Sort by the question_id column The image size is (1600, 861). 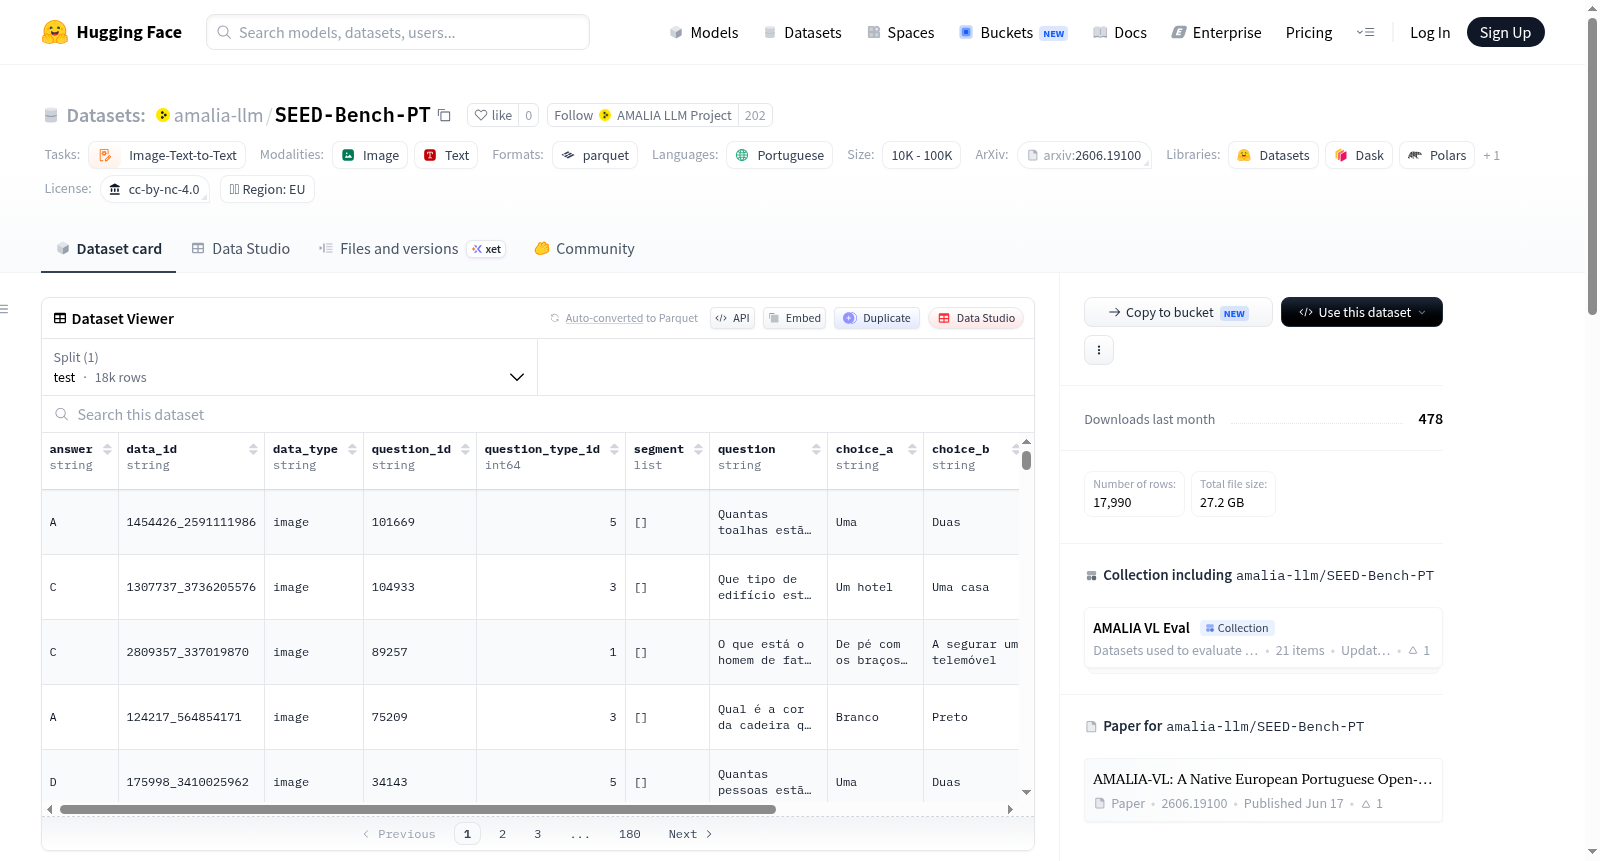(x=465, y=449)
